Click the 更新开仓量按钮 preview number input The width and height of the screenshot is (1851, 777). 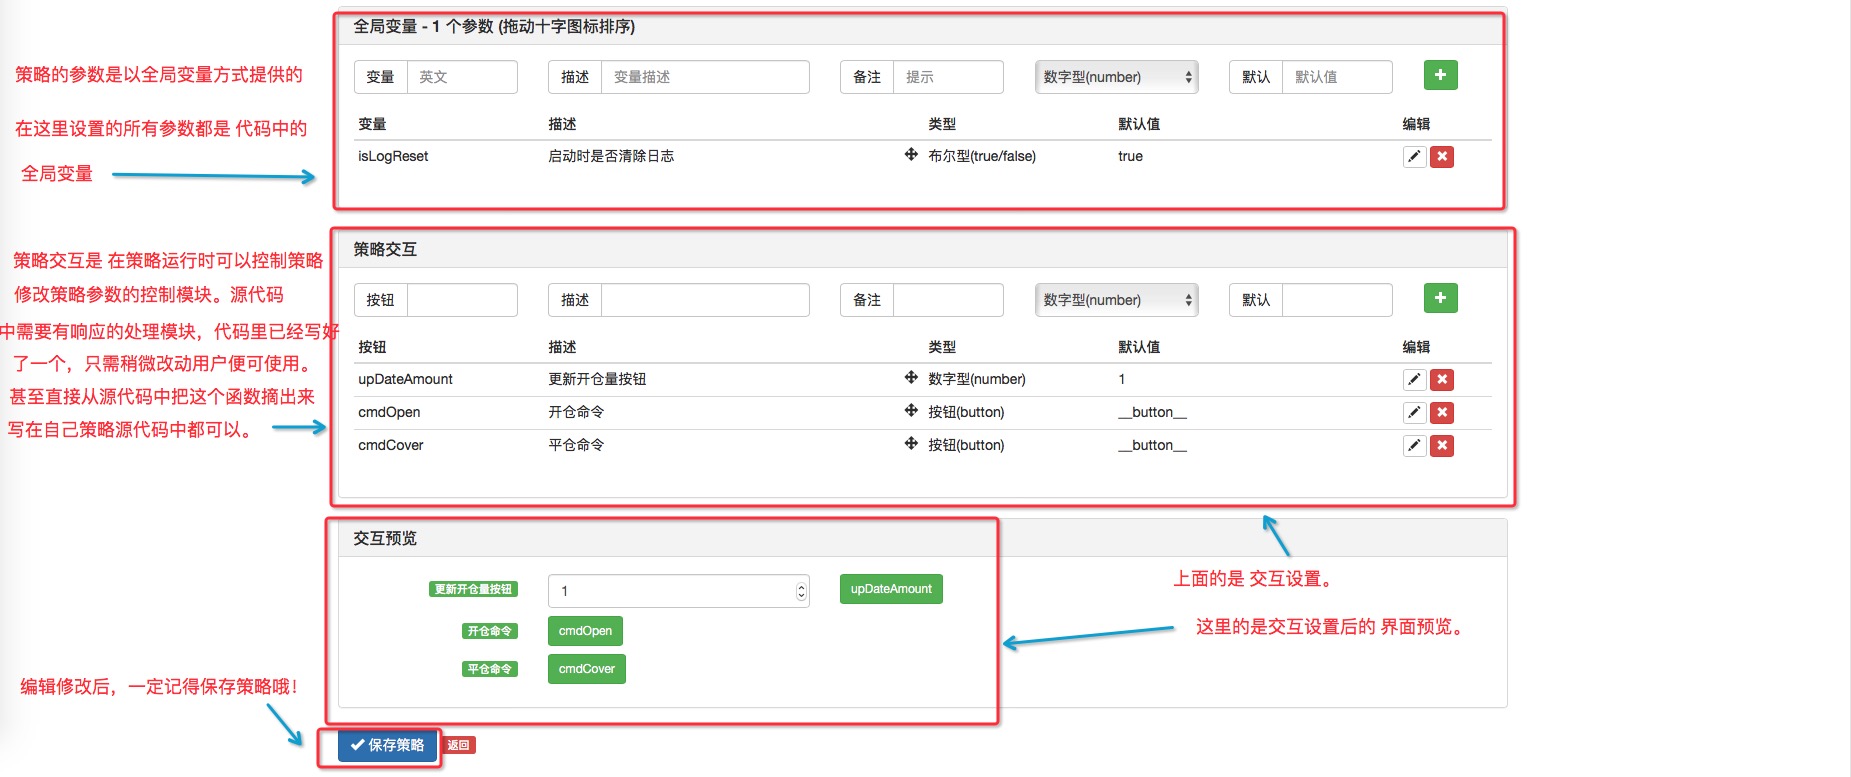pos(679,591)
